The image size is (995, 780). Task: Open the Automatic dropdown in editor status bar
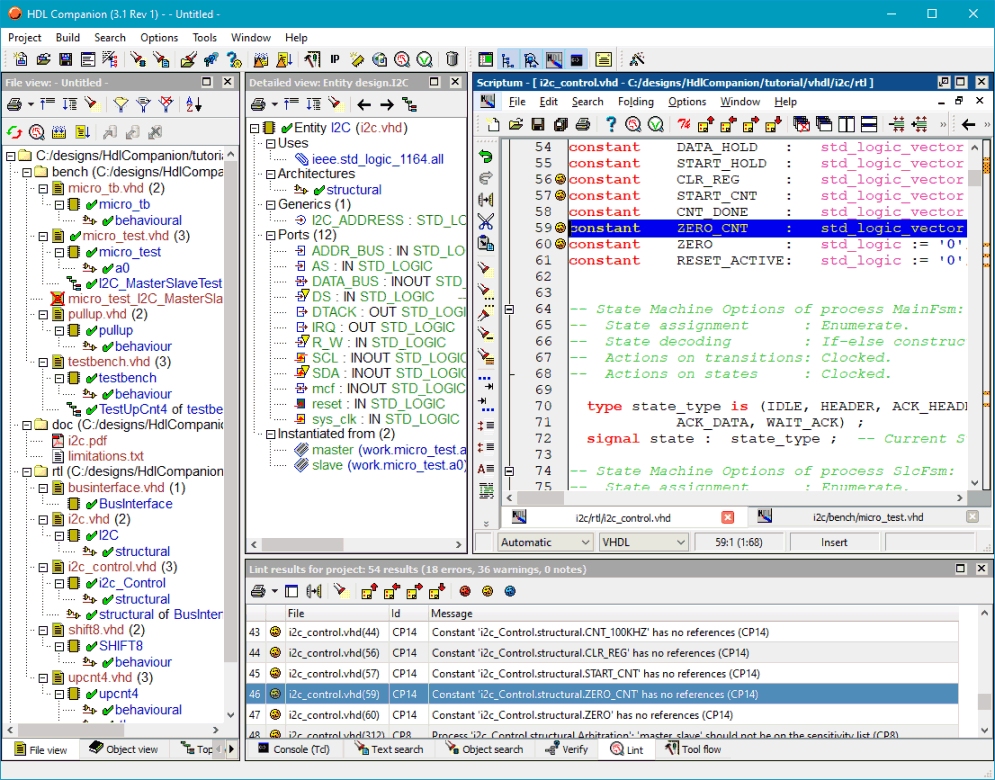(x=545, y=542)
